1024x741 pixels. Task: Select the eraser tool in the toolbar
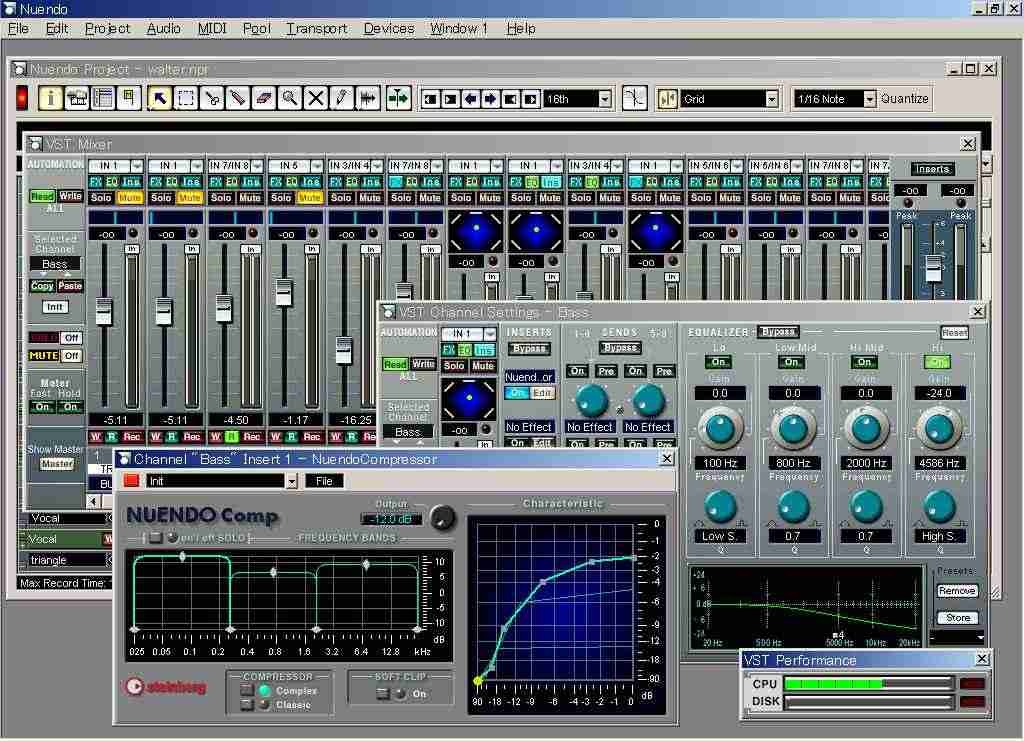coord(263,99)
